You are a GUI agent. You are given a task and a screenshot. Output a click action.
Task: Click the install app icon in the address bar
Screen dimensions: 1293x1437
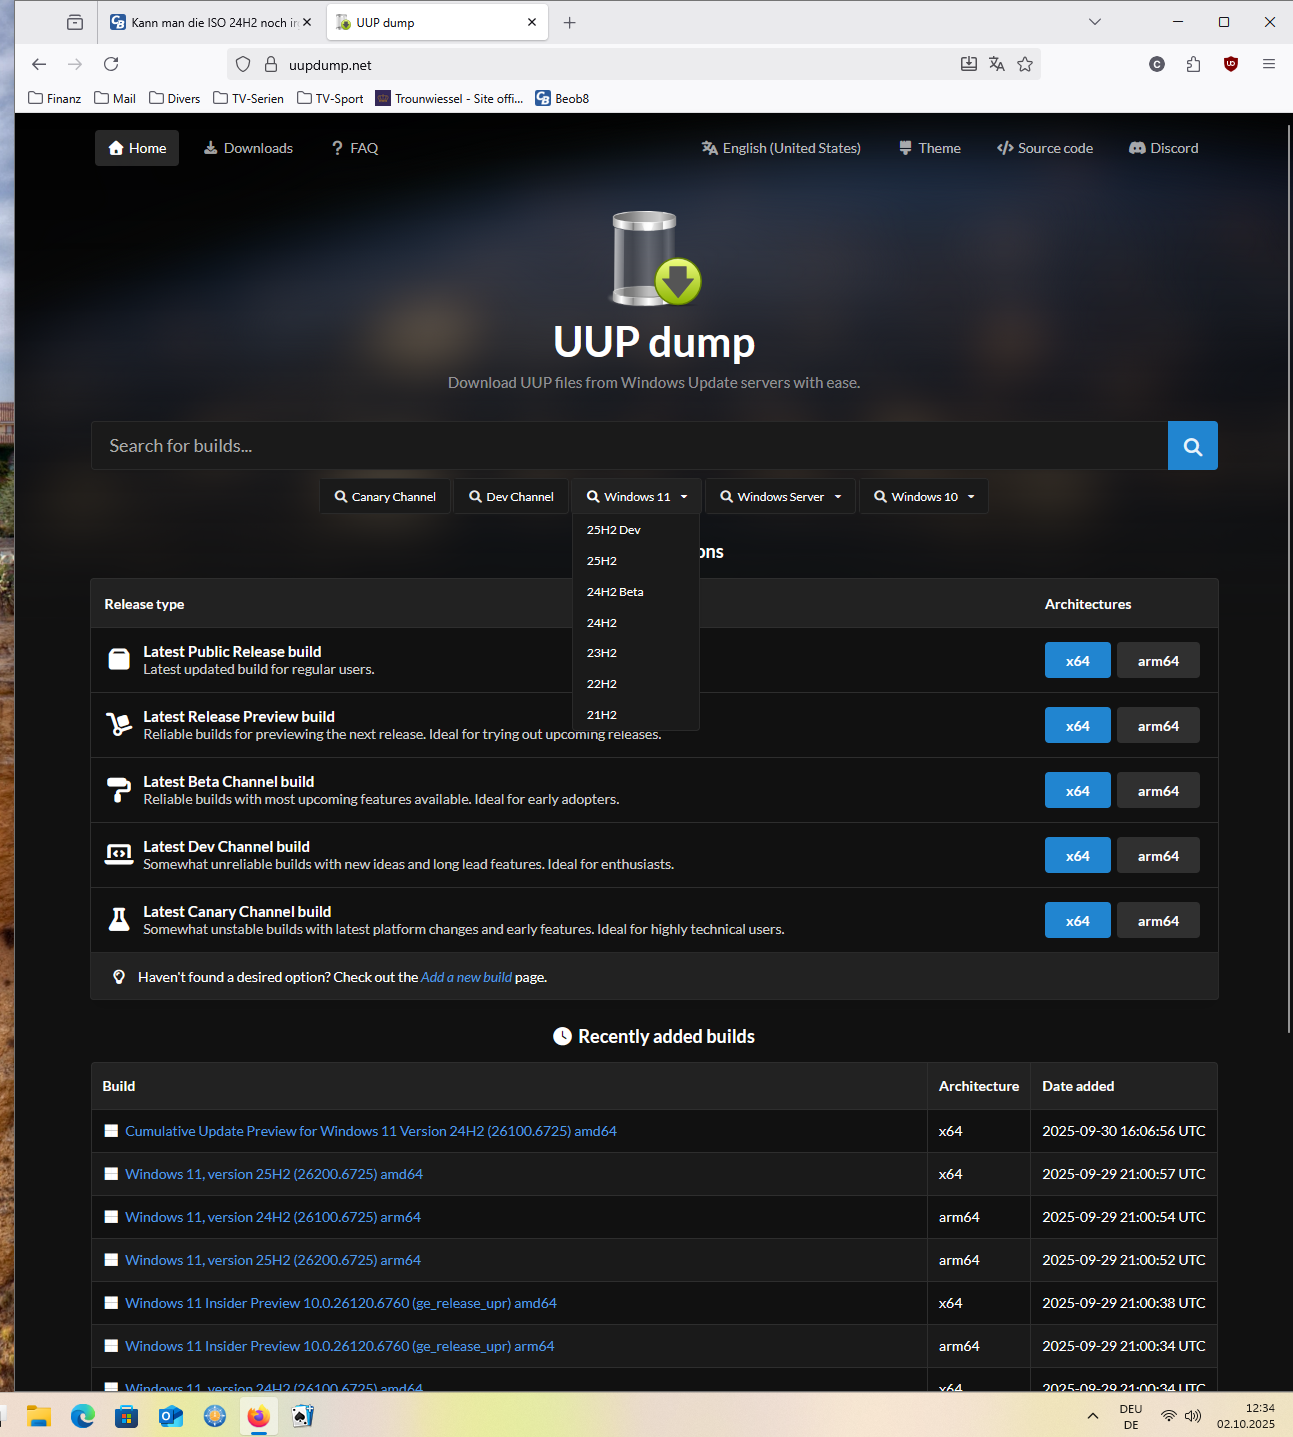click(969, 64)
